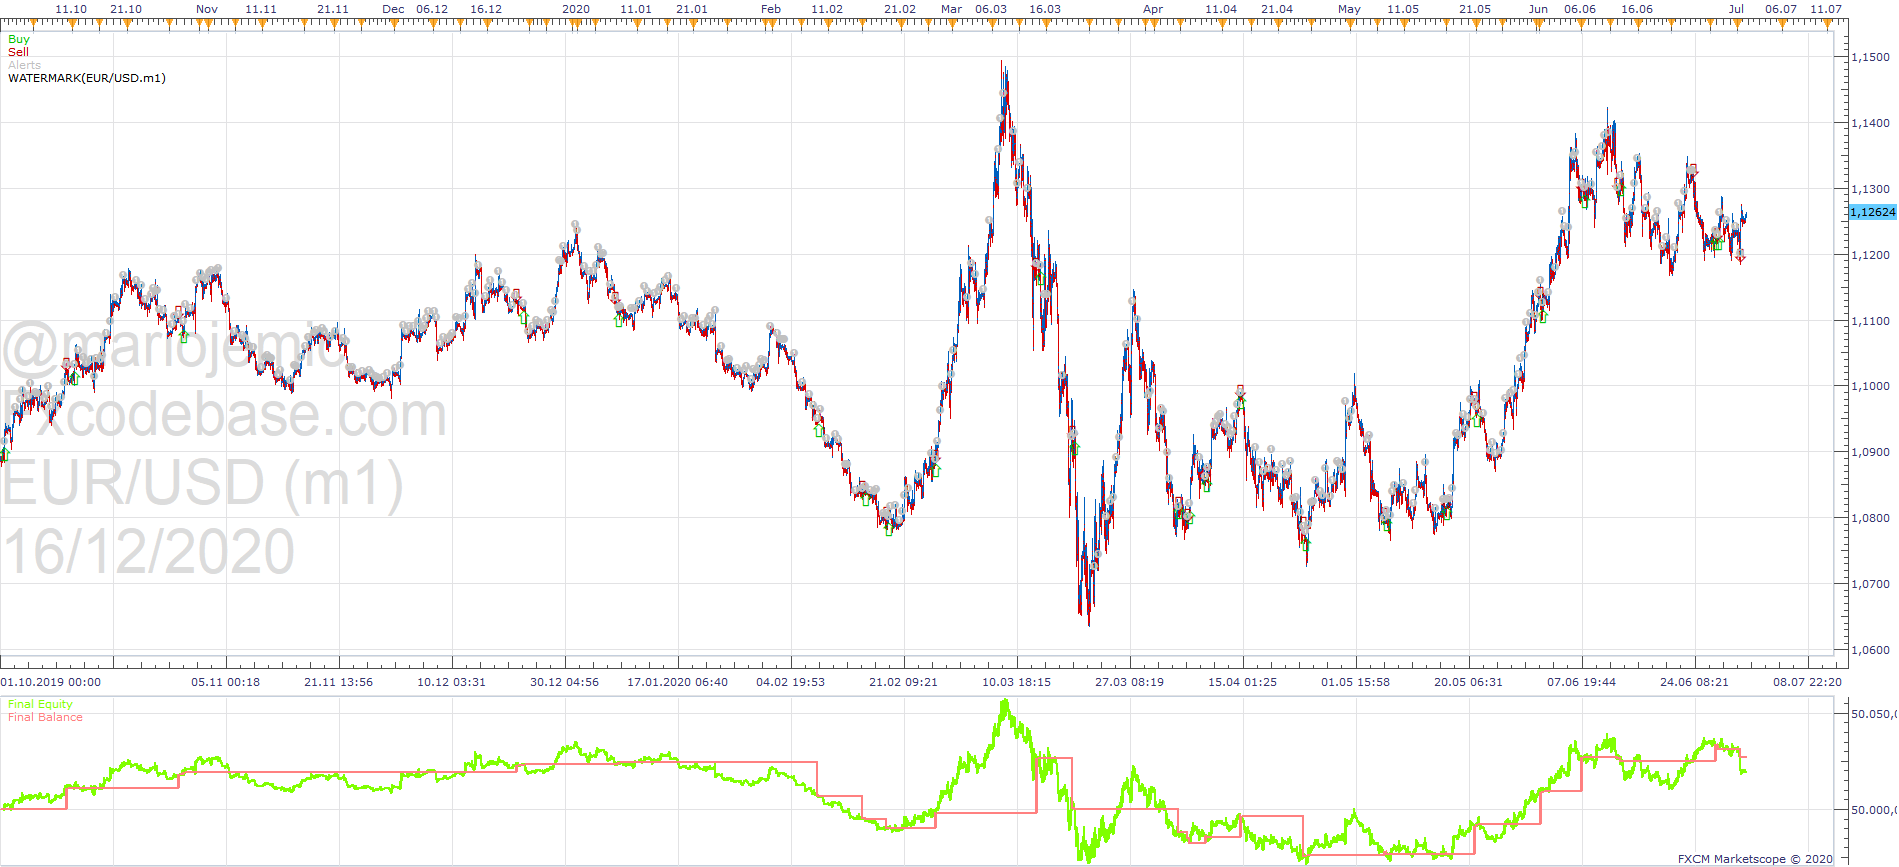The width and height of the screenshot is (1899, 867).
Task: Click the 07.06 19:44 bottom axis label
Action: 1582,682
